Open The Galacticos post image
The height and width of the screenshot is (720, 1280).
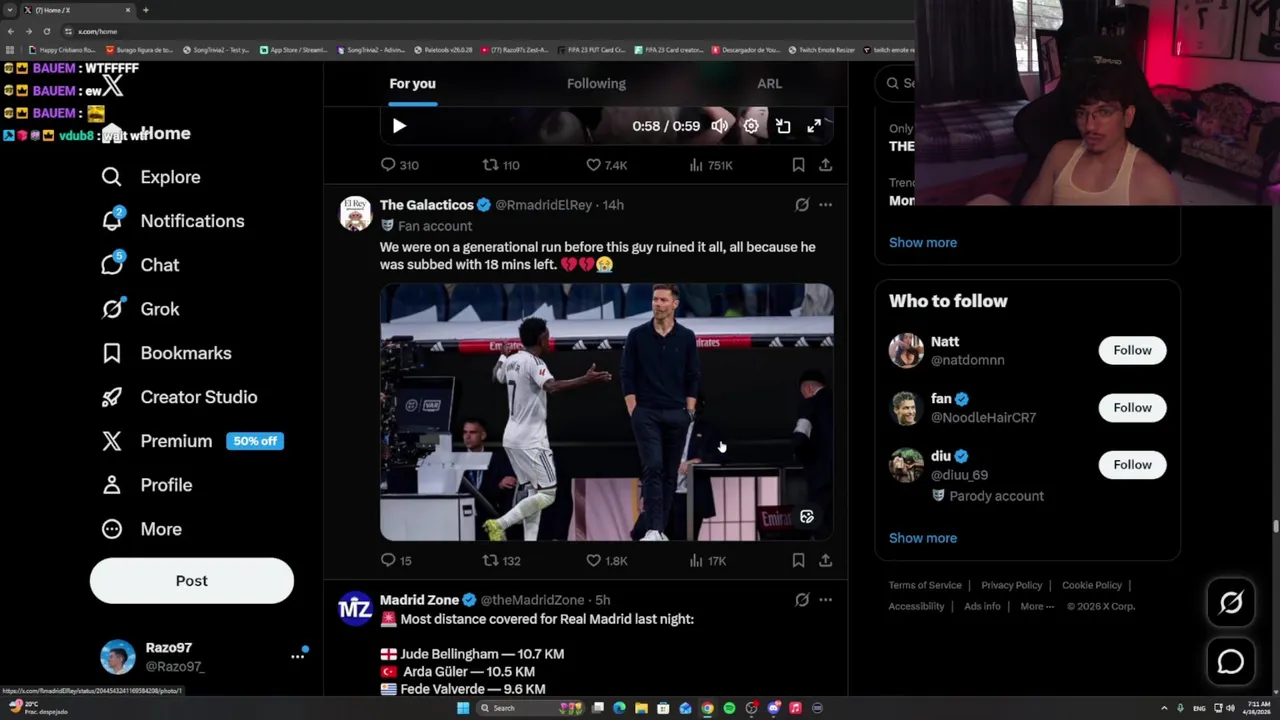pyautogui.click(x=606, y=412)
